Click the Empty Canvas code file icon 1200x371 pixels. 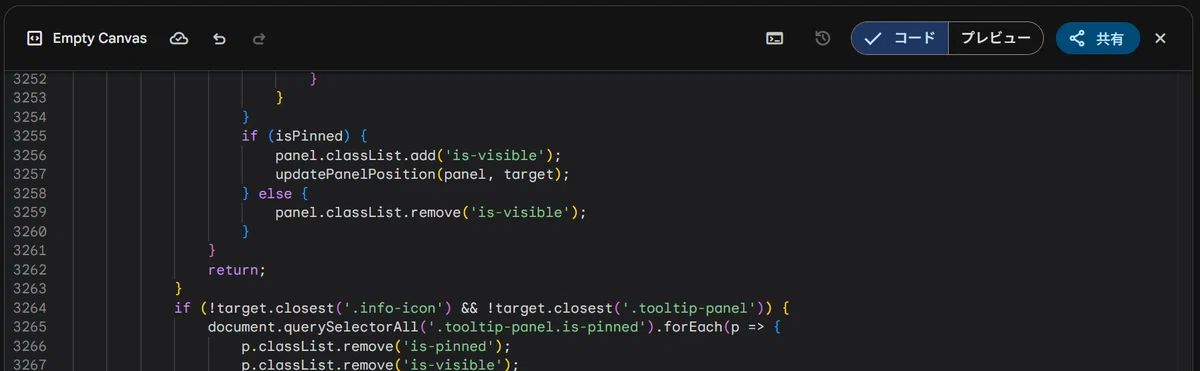pos(34,38)
